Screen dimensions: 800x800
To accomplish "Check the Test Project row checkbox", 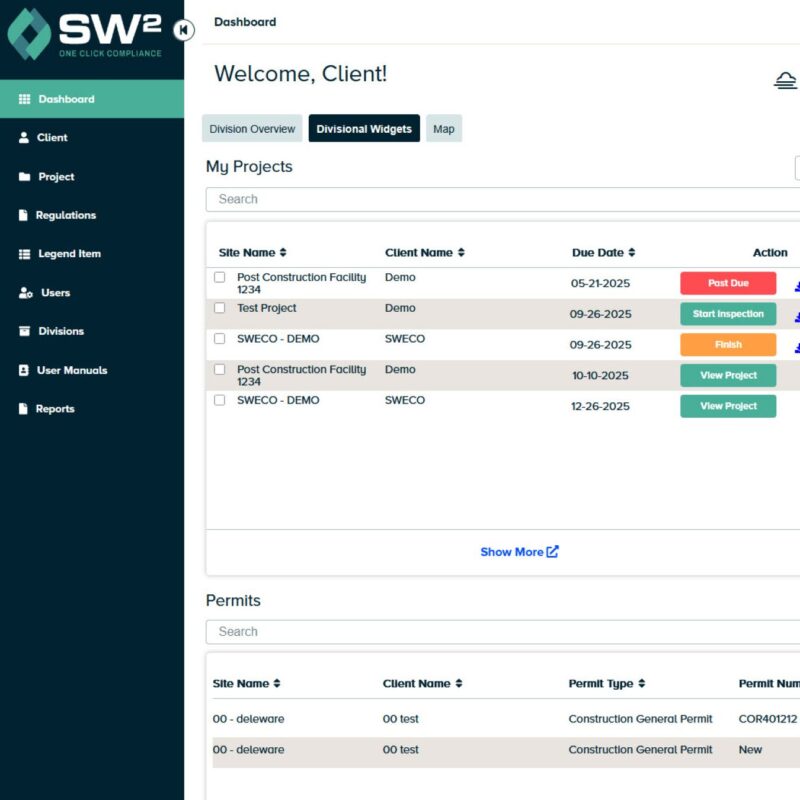I will [x=219, y=308].
